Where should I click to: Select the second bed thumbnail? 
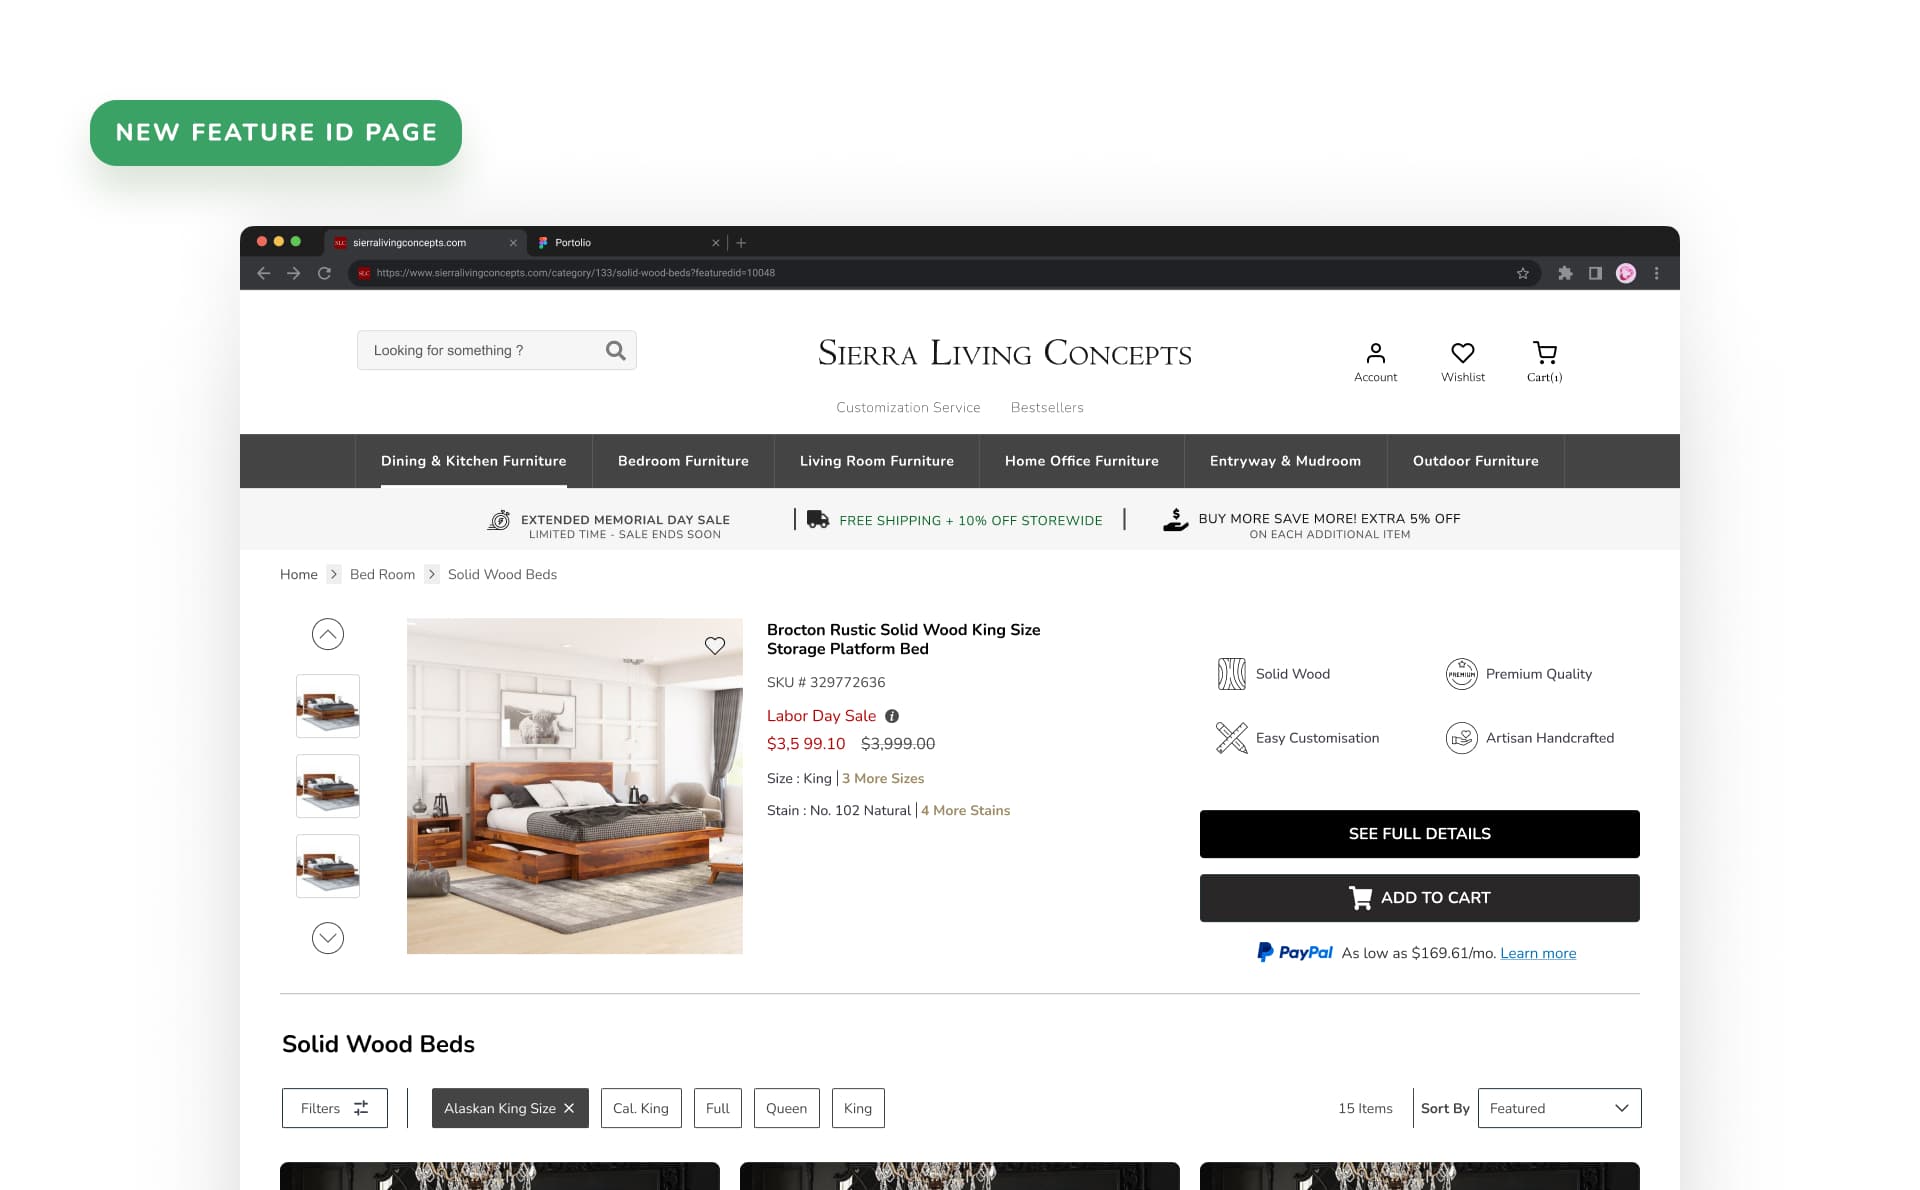click(x=328, y=786)
